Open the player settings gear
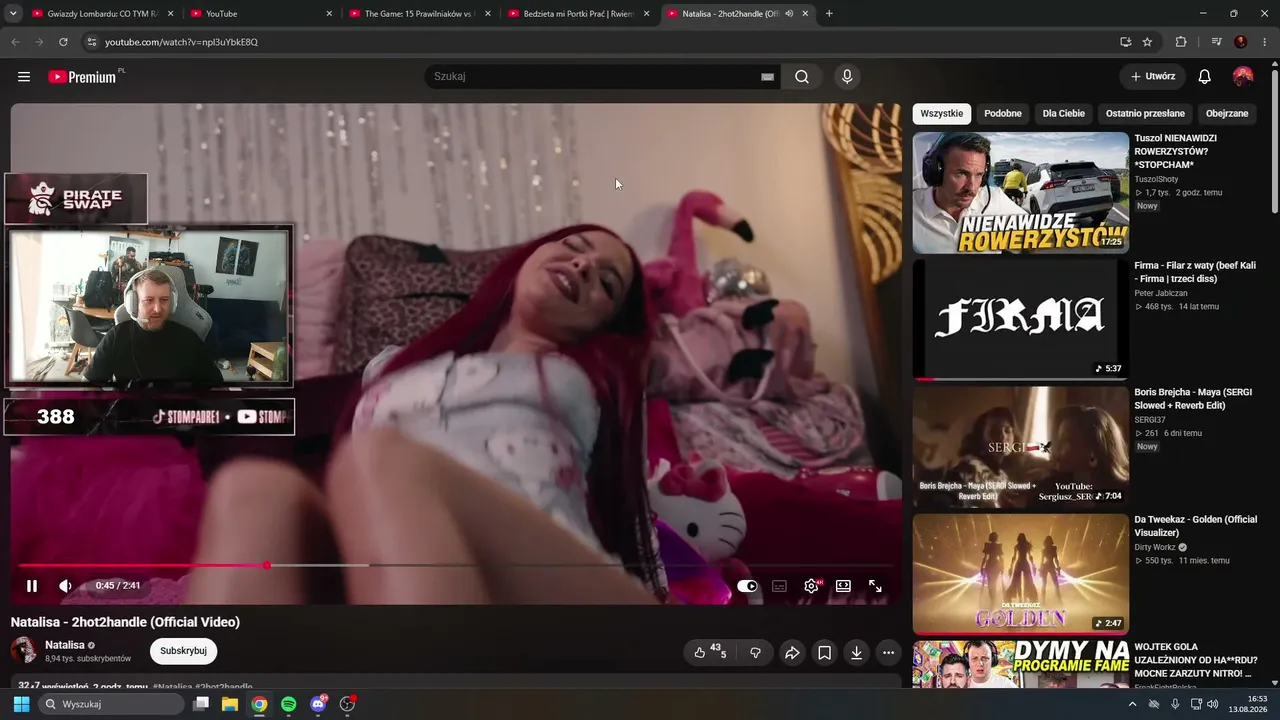Viewport: 1280px width, 720px height. pos(811,586)
